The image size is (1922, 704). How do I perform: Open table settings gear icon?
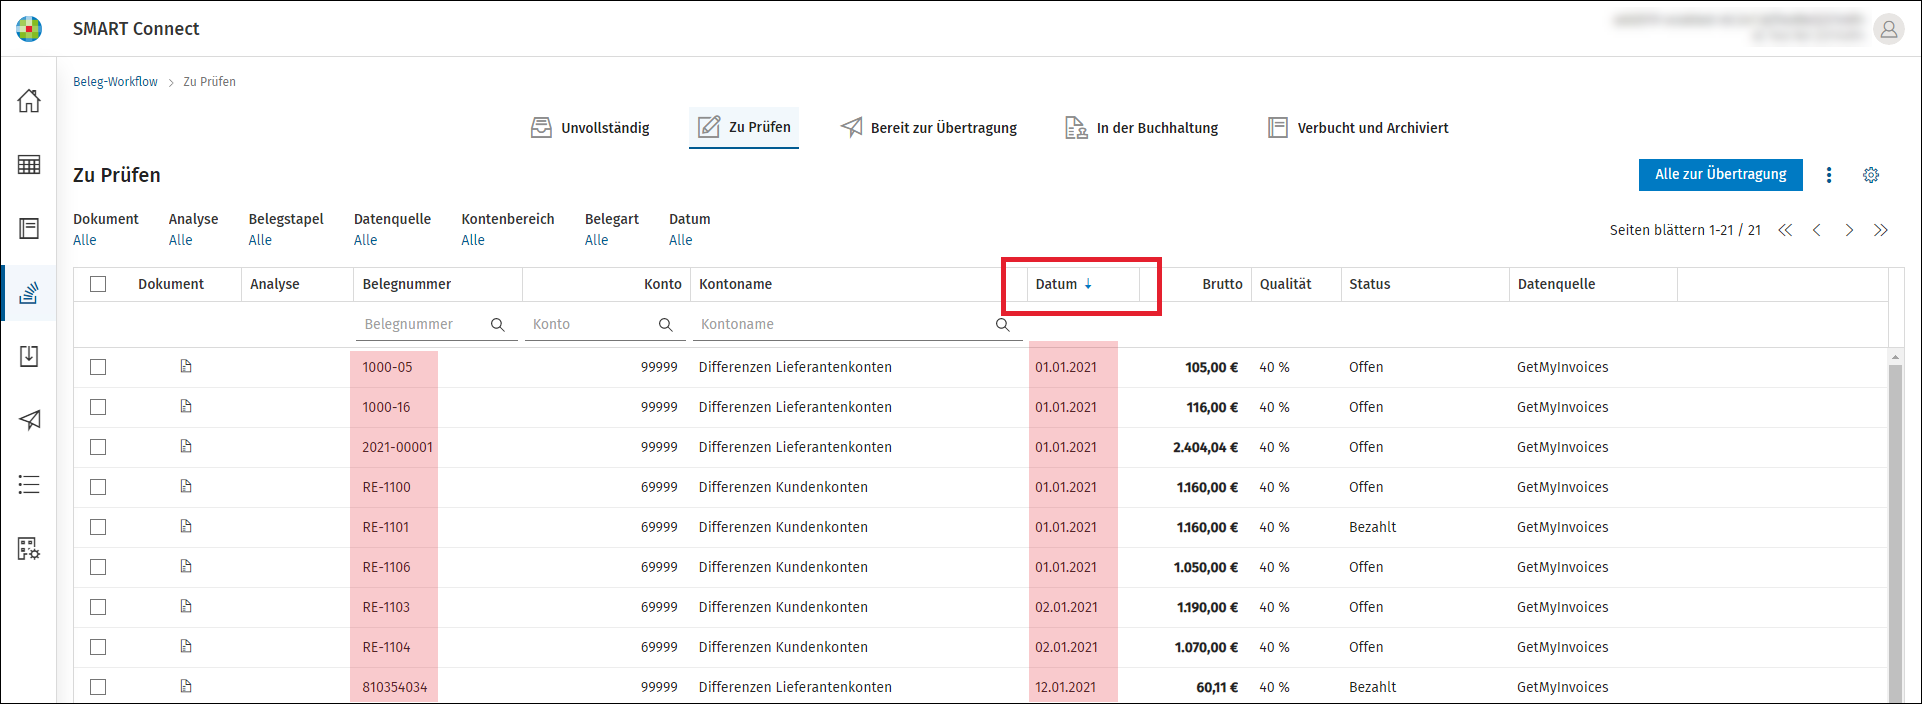coord(1871,175)
